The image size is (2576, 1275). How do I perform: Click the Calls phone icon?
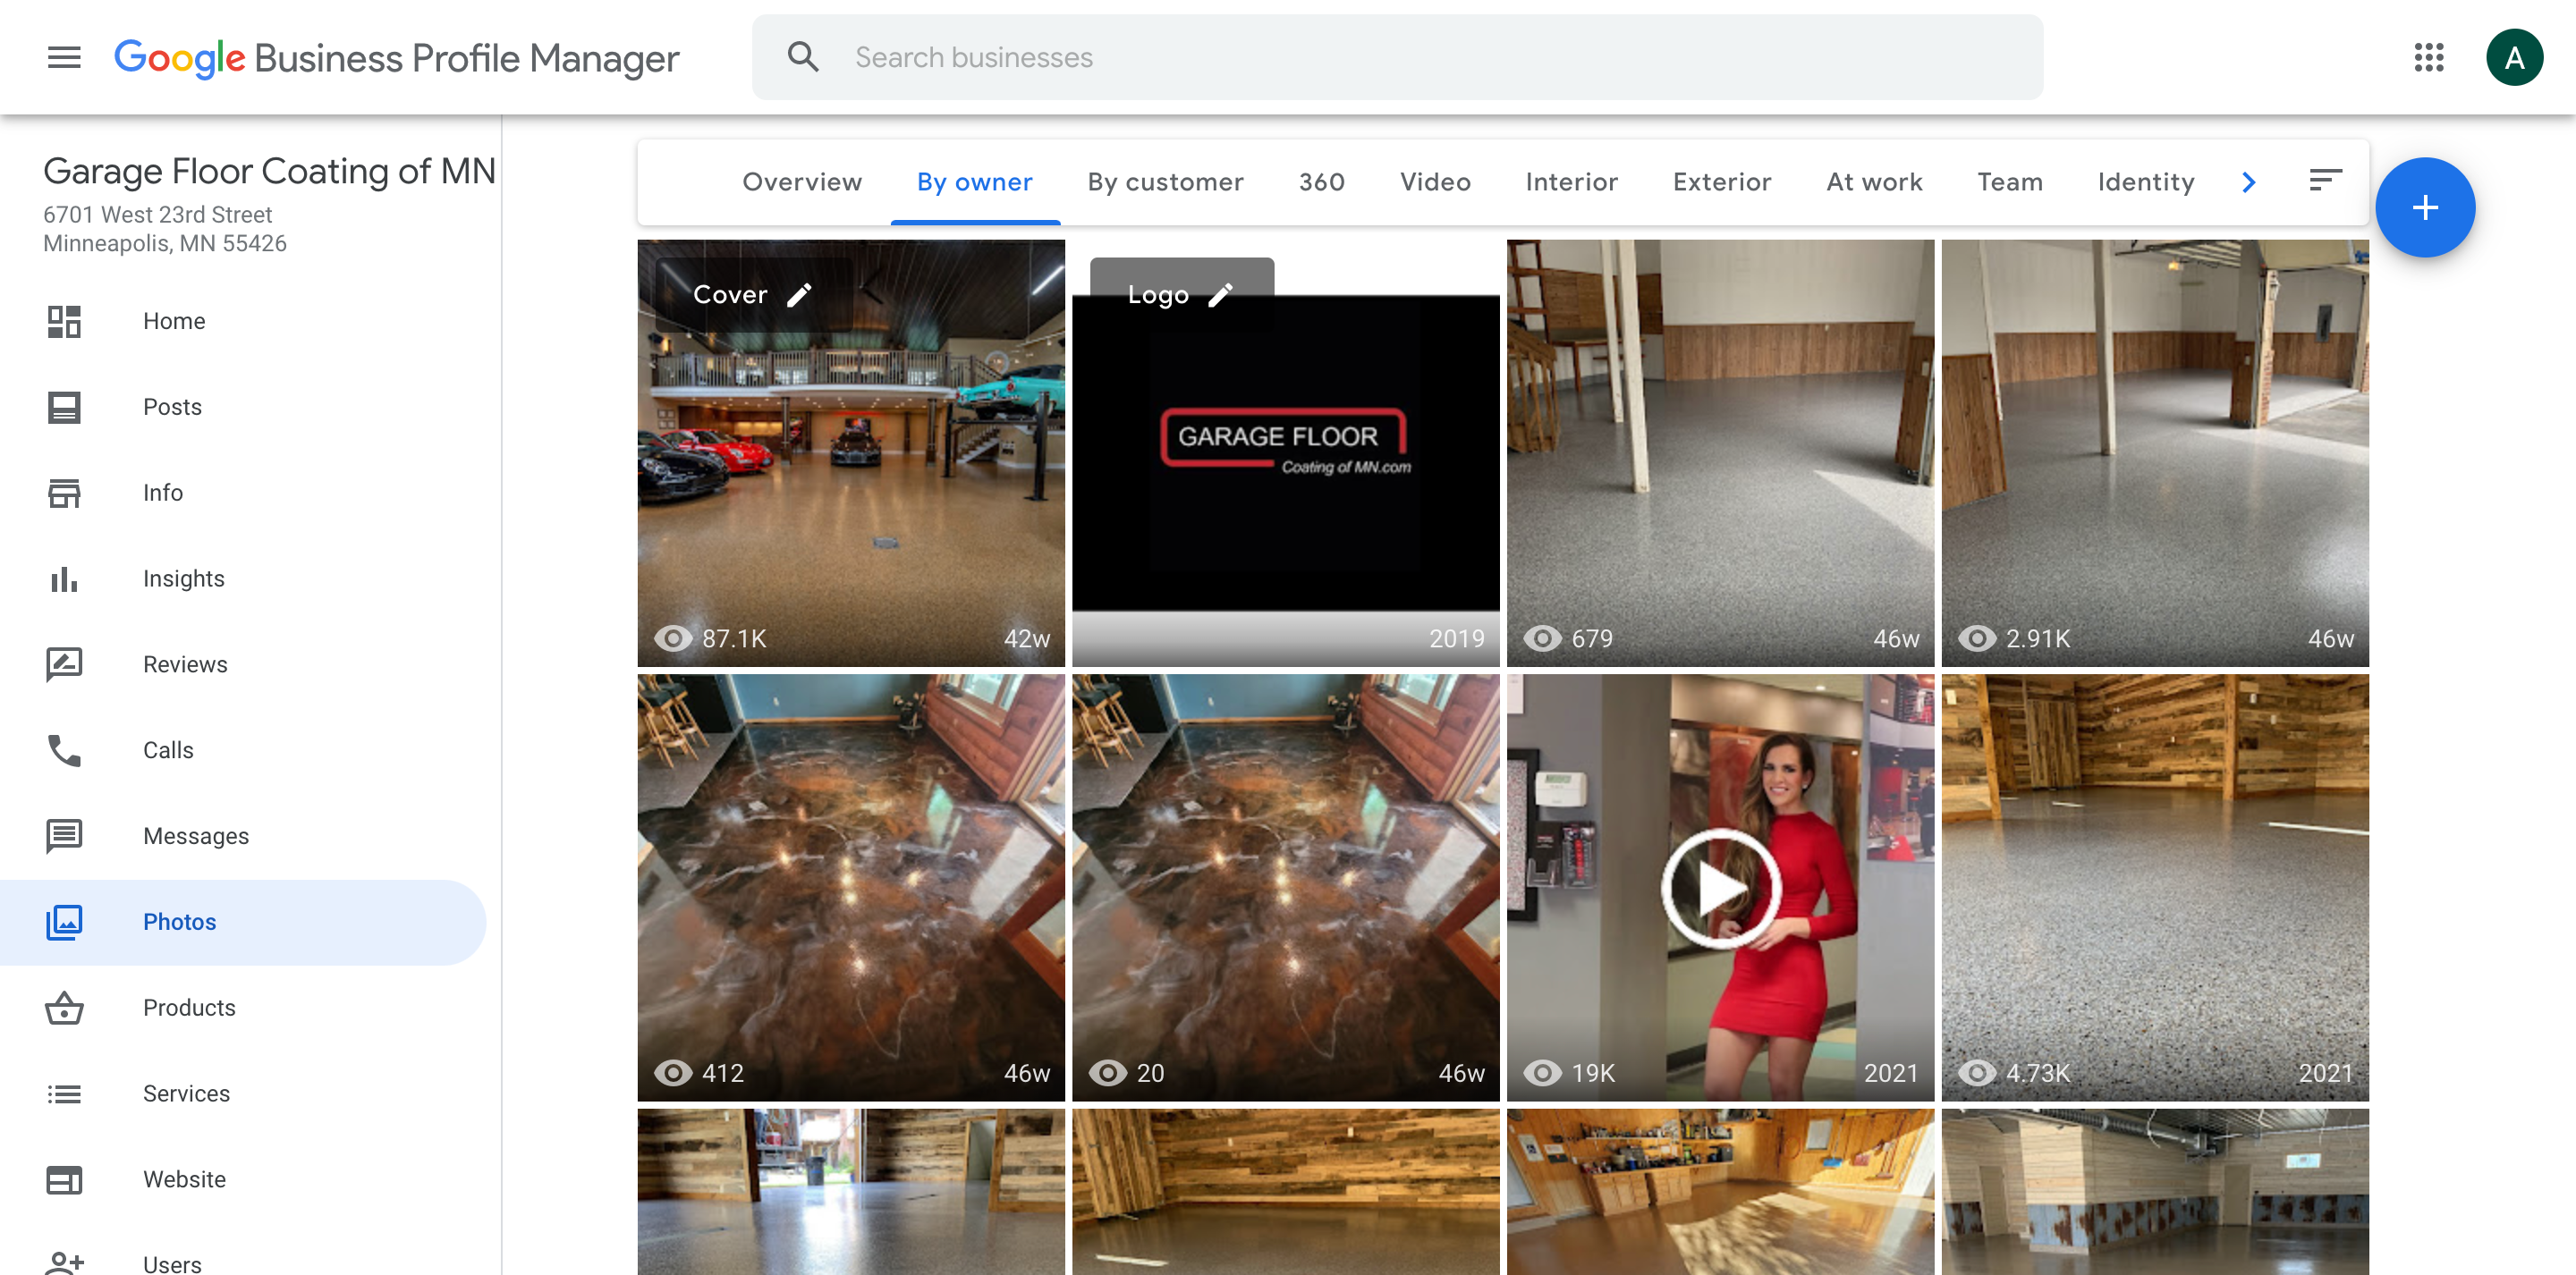pyautogui.click(x=64, y=750)
